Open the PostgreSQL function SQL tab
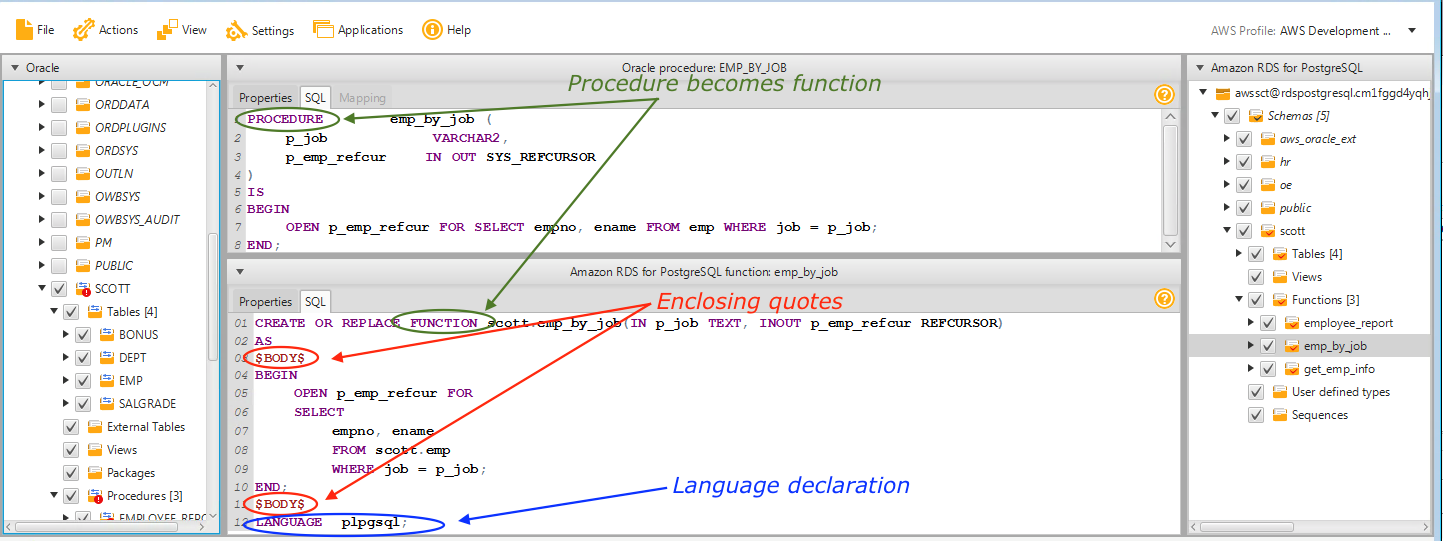1443x541 pixels. tap(315, 302)
